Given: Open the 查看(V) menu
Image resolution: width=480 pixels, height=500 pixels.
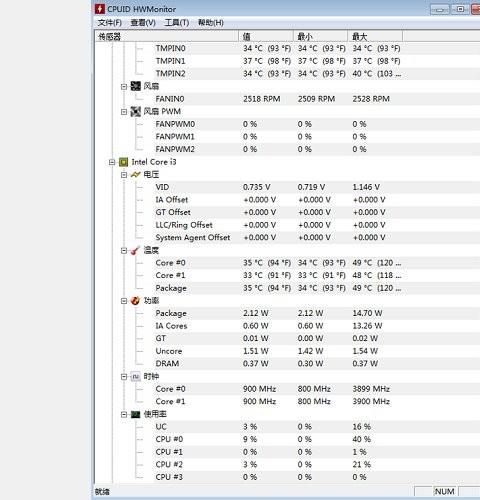Looking at the screenshot, I should [x=143, y=23].
